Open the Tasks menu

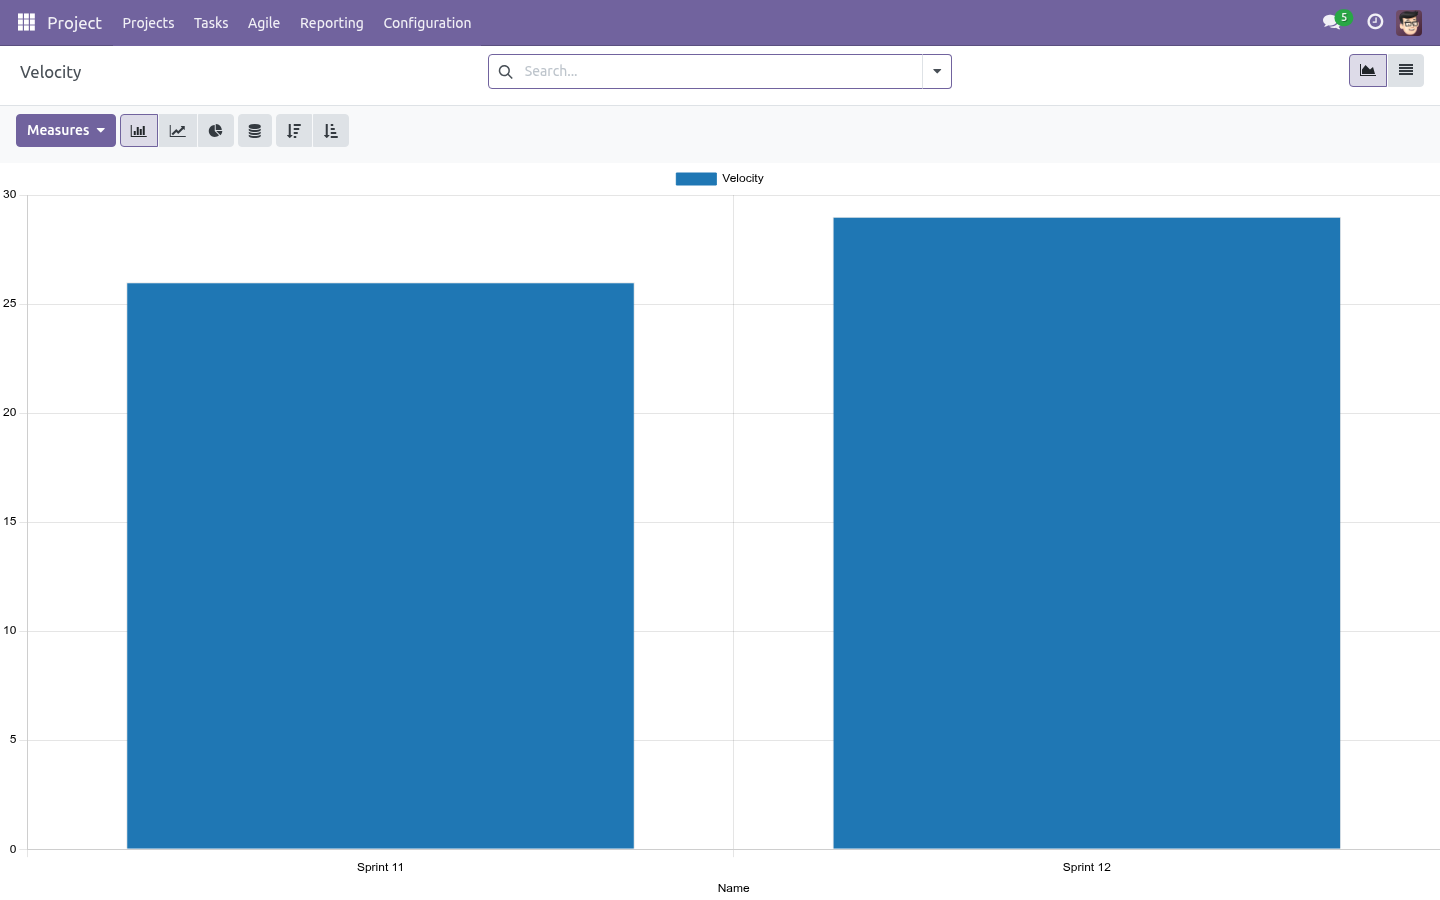211,23
